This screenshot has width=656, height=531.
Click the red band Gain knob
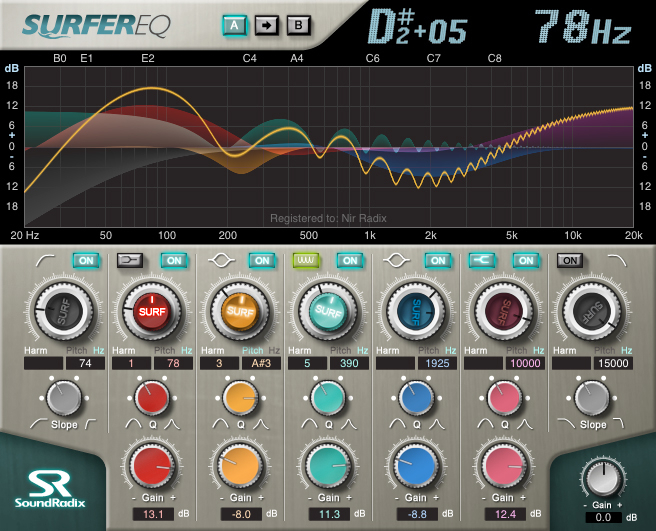pyautogui.click(x=152, y=465)
